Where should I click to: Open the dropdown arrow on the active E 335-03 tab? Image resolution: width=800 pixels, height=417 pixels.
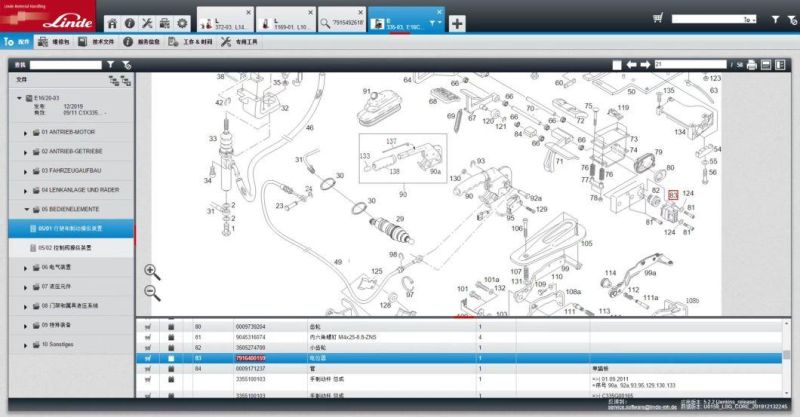[x=439, y=22]
